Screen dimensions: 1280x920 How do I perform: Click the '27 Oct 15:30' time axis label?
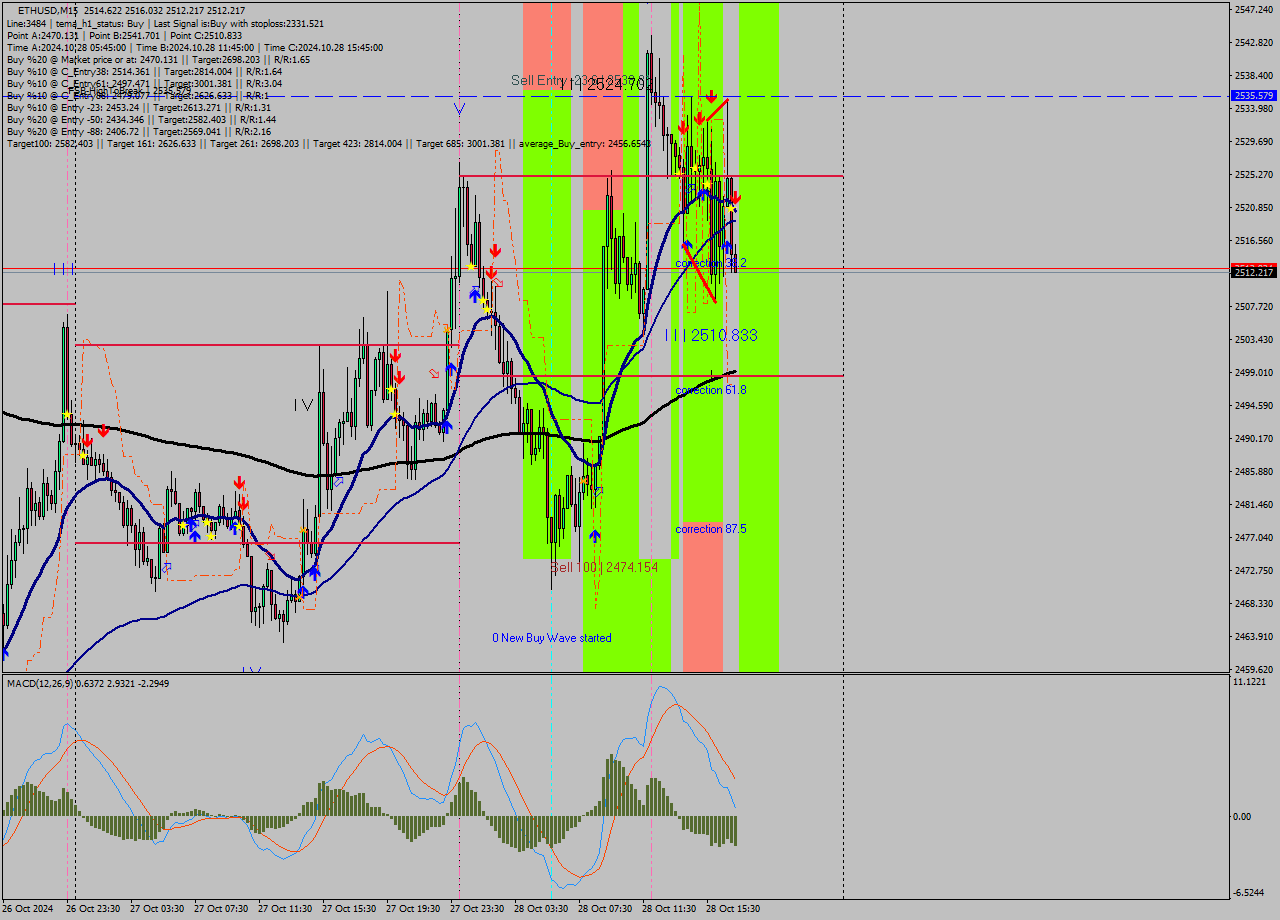point(349,909)
